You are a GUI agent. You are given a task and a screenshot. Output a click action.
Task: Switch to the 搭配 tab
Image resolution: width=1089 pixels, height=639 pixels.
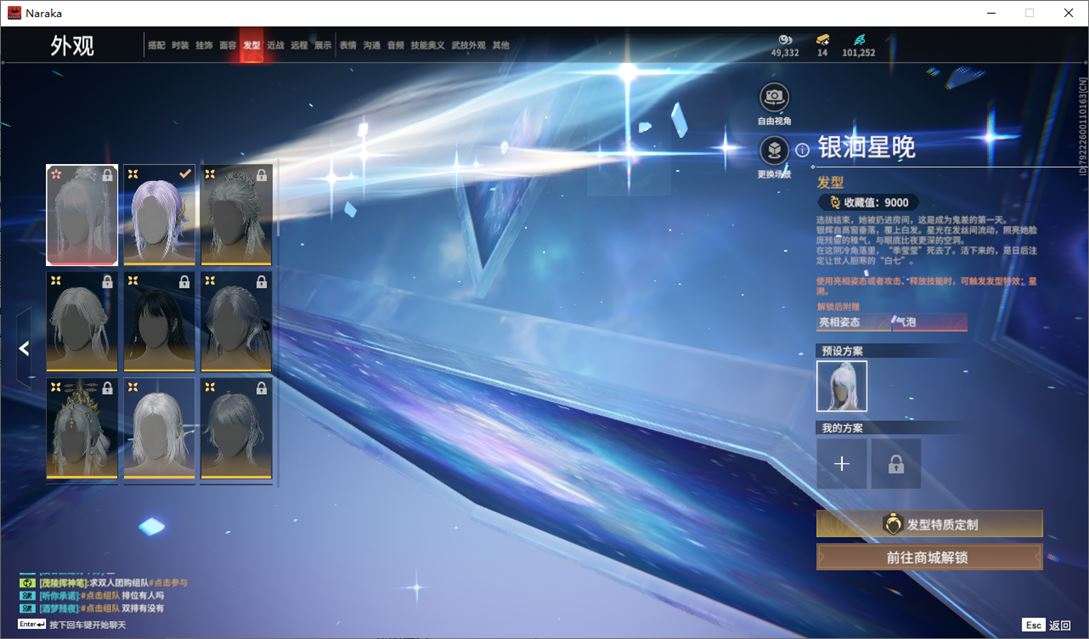point(156,45)
